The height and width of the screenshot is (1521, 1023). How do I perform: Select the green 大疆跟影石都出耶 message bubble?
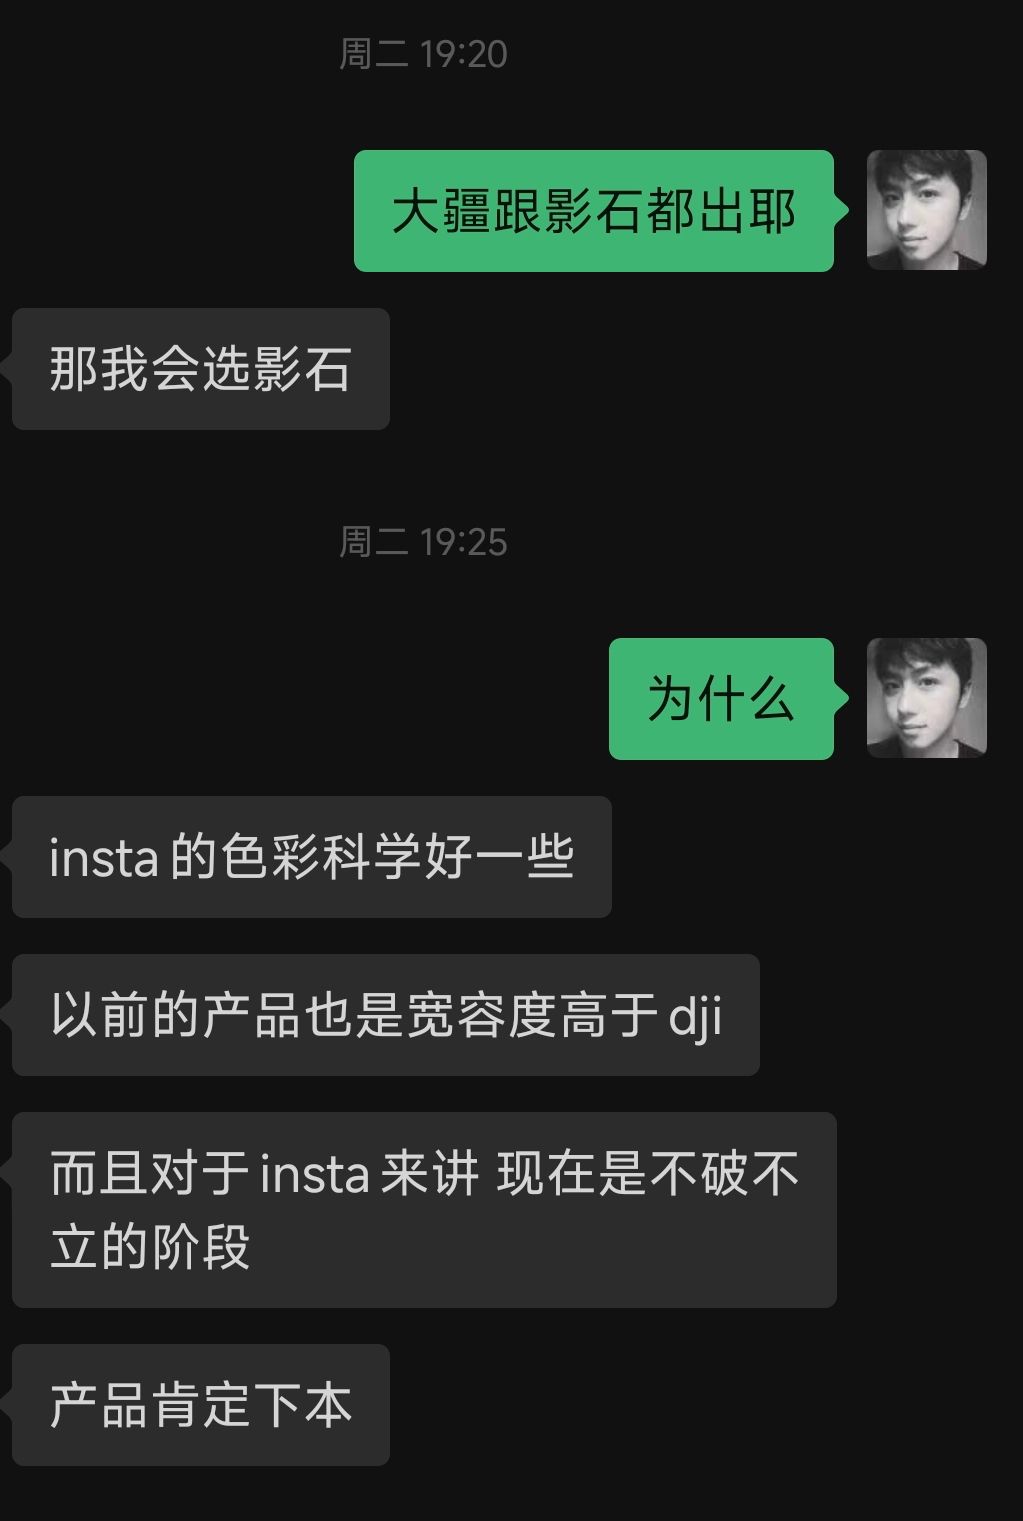pos(594,211)
